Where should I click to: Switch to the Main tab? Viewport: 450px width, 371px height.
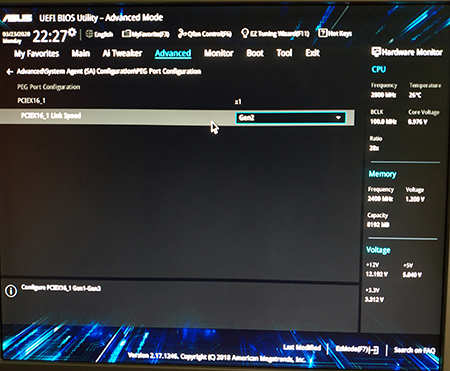(x=81, y=53)
